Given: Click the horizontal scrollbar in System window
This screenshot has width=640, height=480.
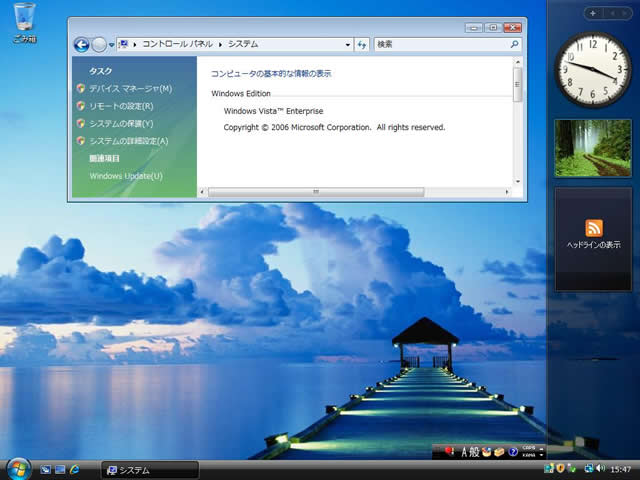Looking at the screenshot, I should (x=316, y=191).
